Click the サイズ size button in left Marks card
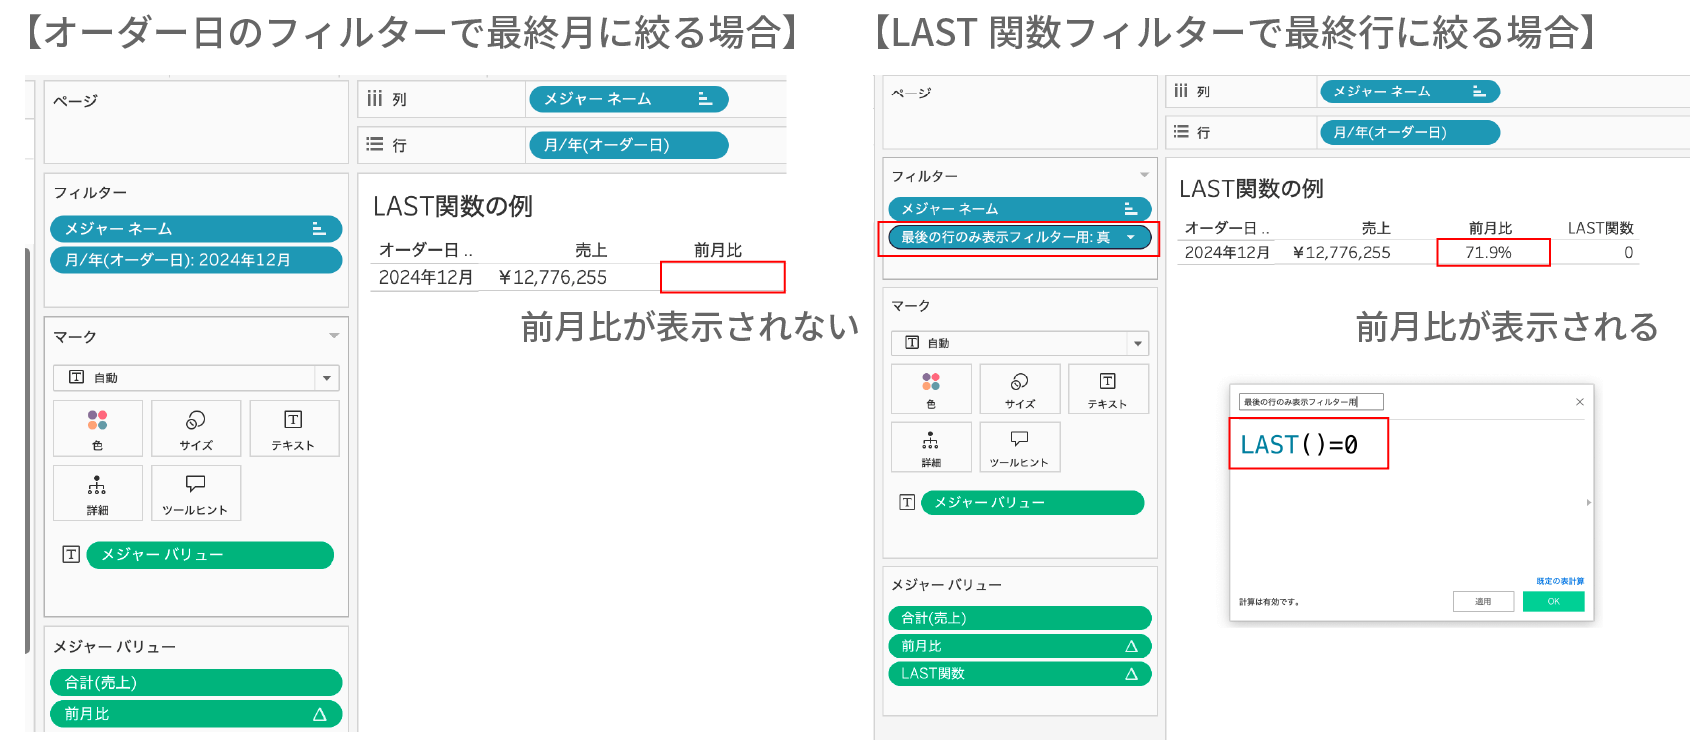 (196, 428)
